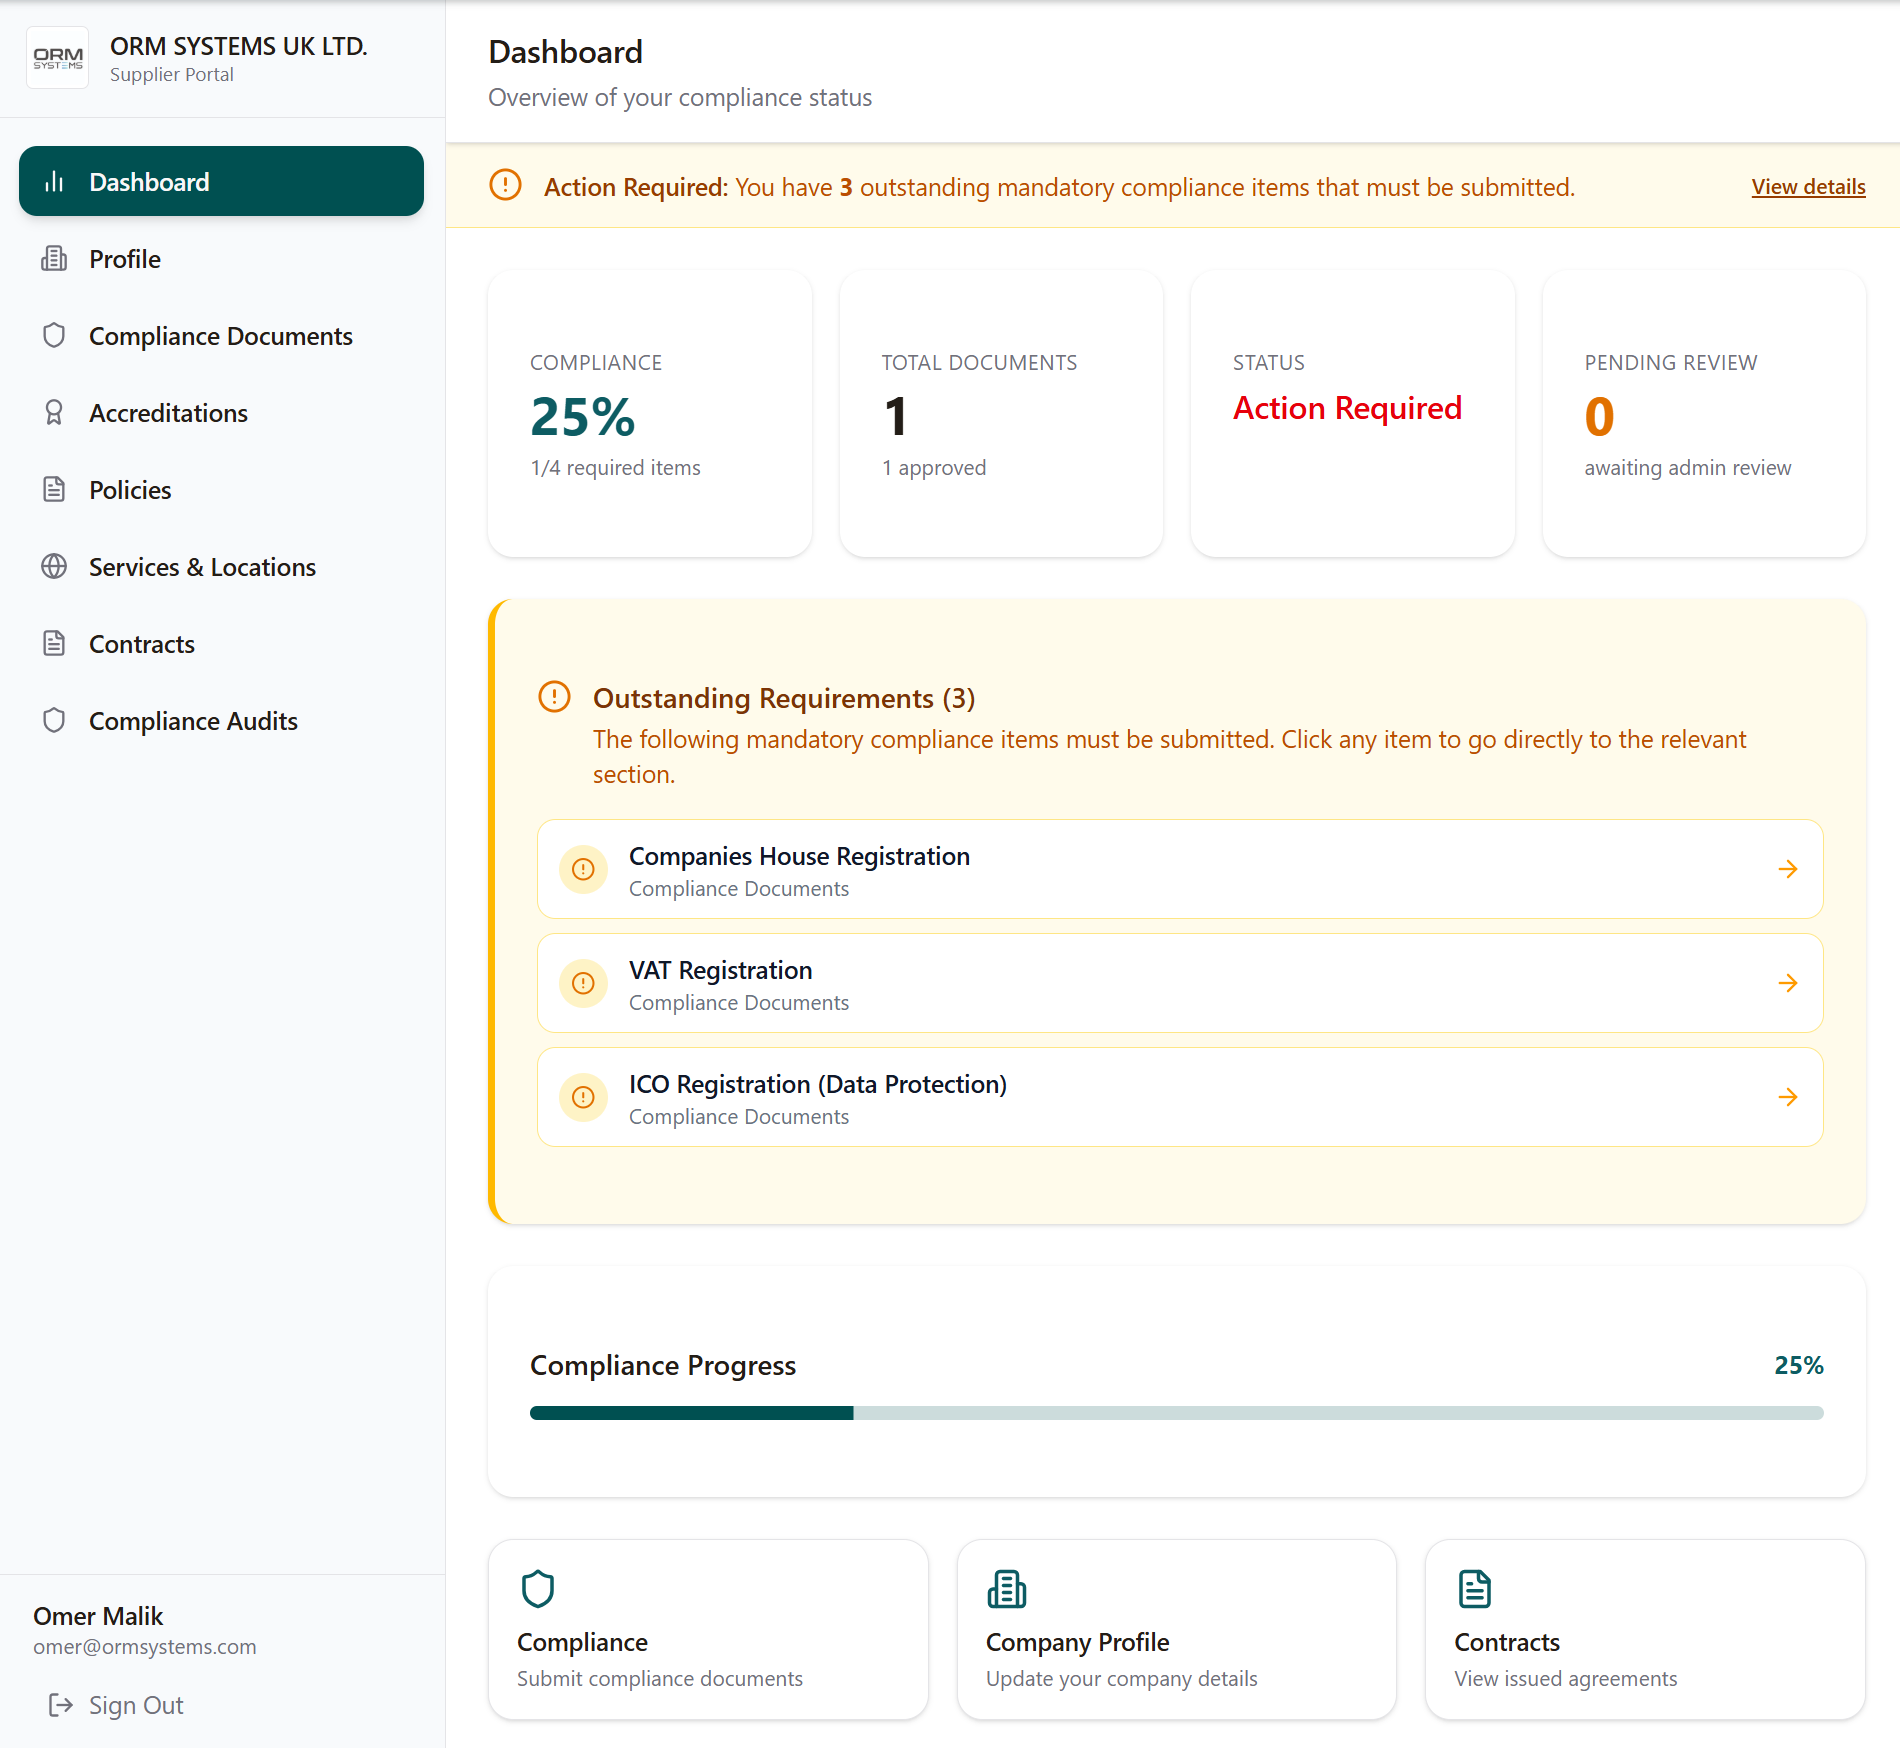Image resolution: width=1900 pixels, height=1748 pixels.
Task: Click the Sign Out arrow icon
Action: [61, 1705]
